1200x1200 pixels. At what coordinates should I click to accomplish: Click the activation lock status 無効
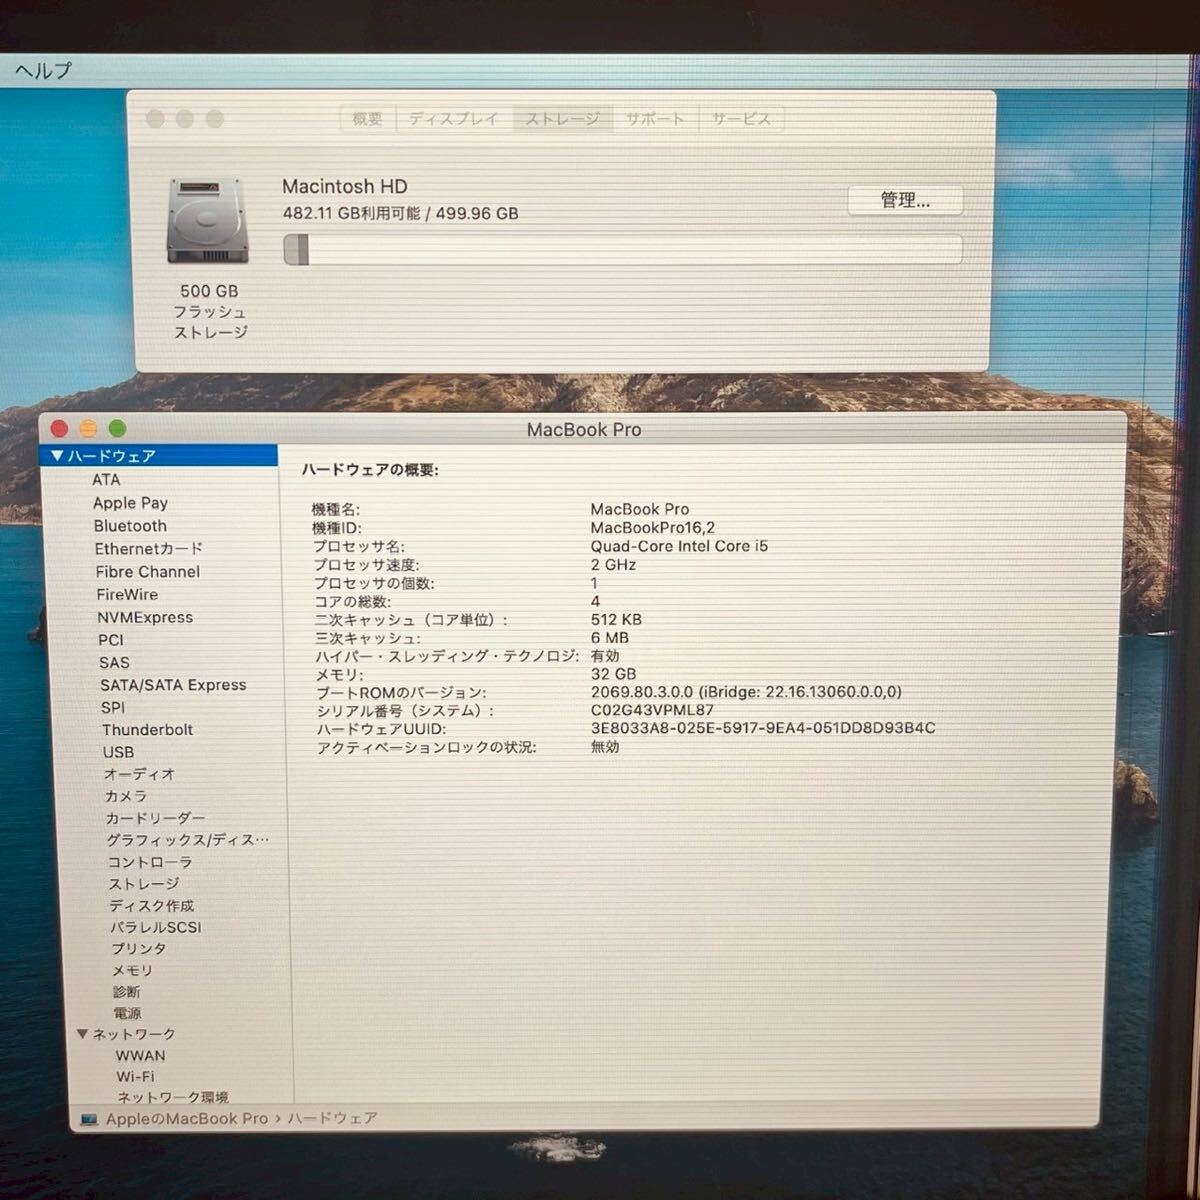click(605, 747)
